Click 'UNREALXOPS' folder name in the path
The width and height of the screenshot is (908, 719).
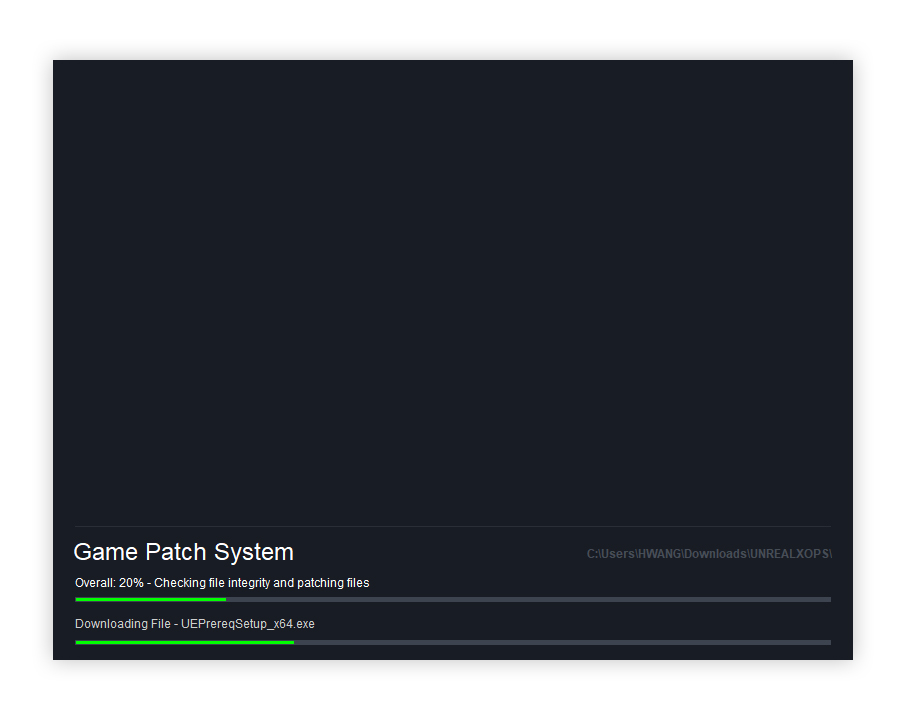(789, 554)
